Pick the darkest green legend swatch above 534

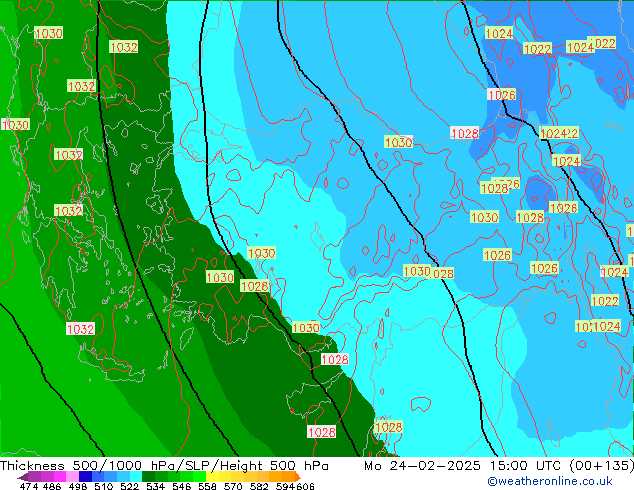pyautogui.click(x=148, y=476)
